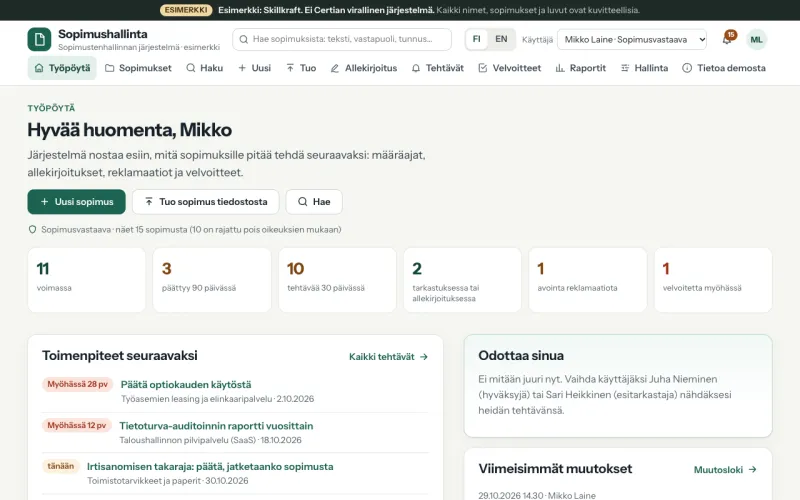
Task: Click the bar chart icon beside Raportit
Action: [x=560, y=68]
